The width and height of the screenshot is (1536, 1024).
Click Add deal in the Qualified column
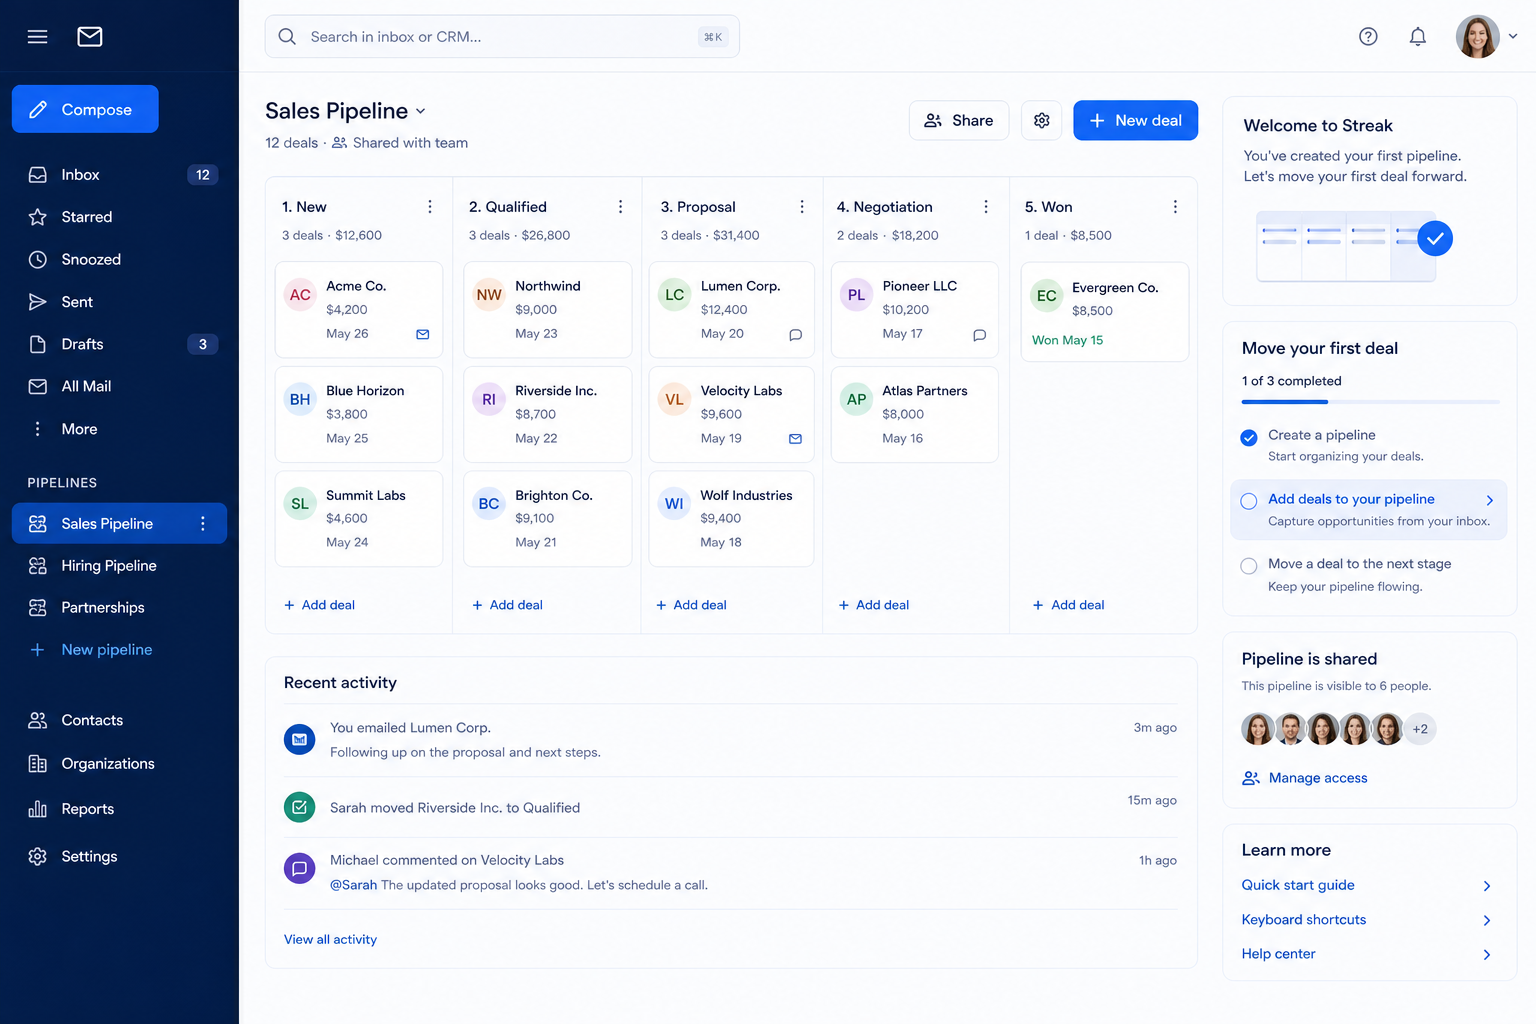click(x=507, y=605)
